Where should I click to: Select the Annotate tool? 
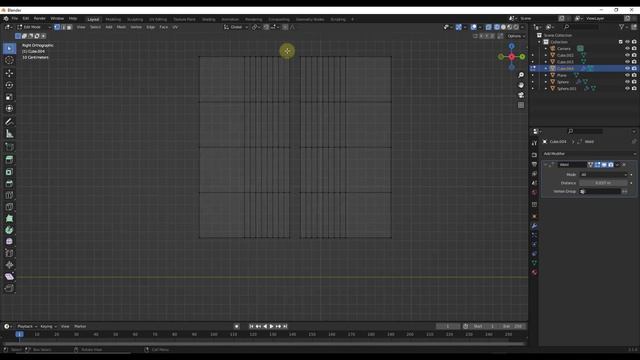point(9,122)
